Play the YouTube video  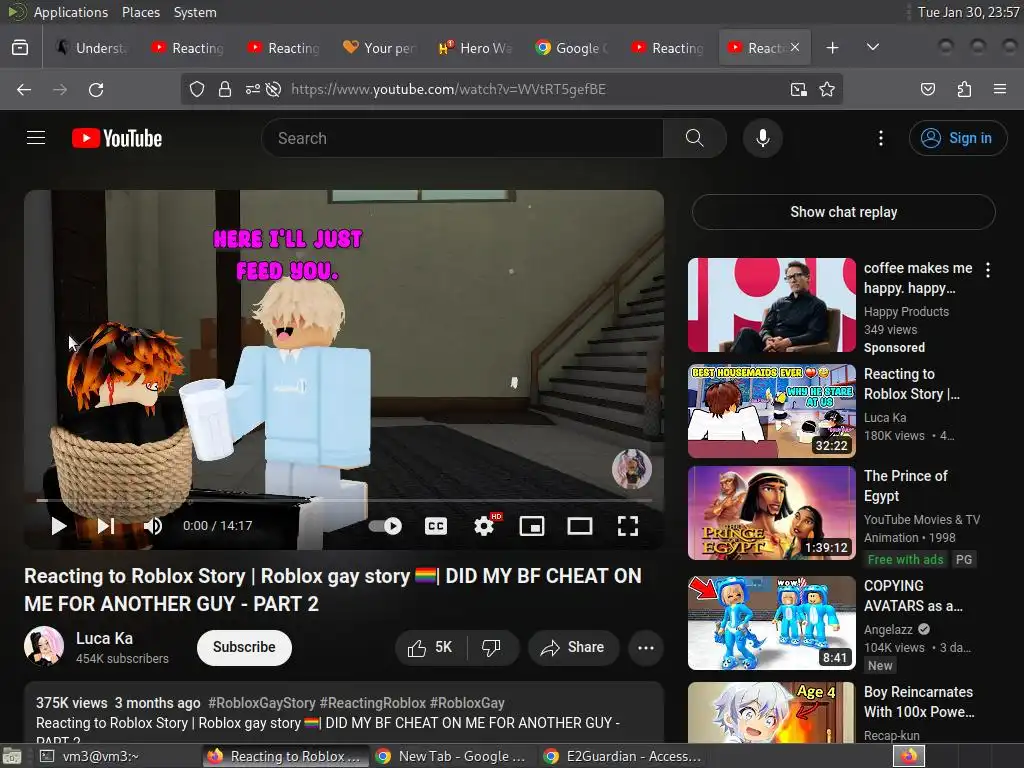point(59,526)
